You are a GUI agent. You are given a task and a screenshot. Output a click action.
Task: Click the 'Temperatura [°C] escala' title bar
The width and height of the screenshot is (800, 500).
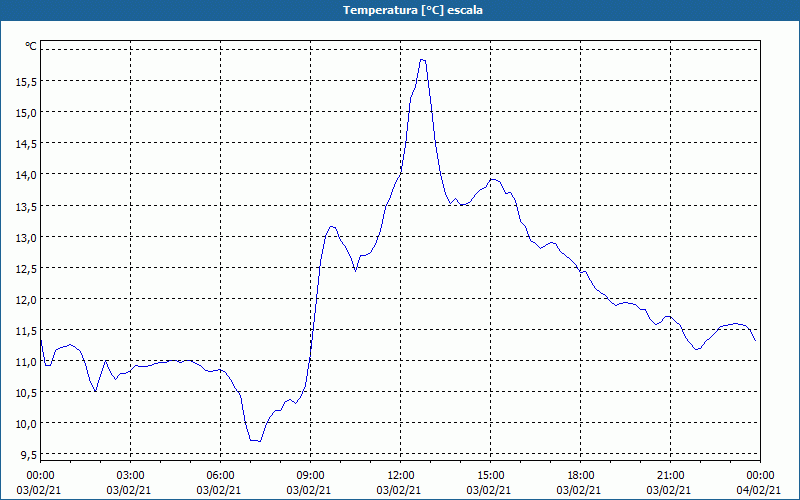[x=400, y=10]
